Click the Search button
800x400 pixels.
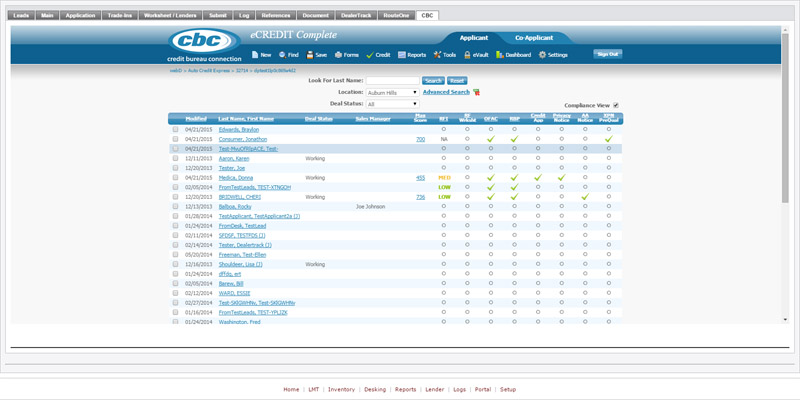coord(433,81)
